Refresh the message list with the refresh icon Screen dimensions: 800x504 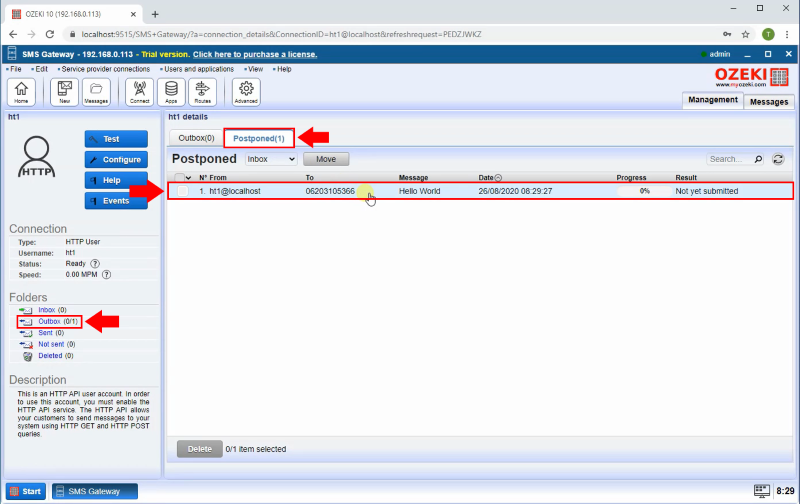pos(777,159)
